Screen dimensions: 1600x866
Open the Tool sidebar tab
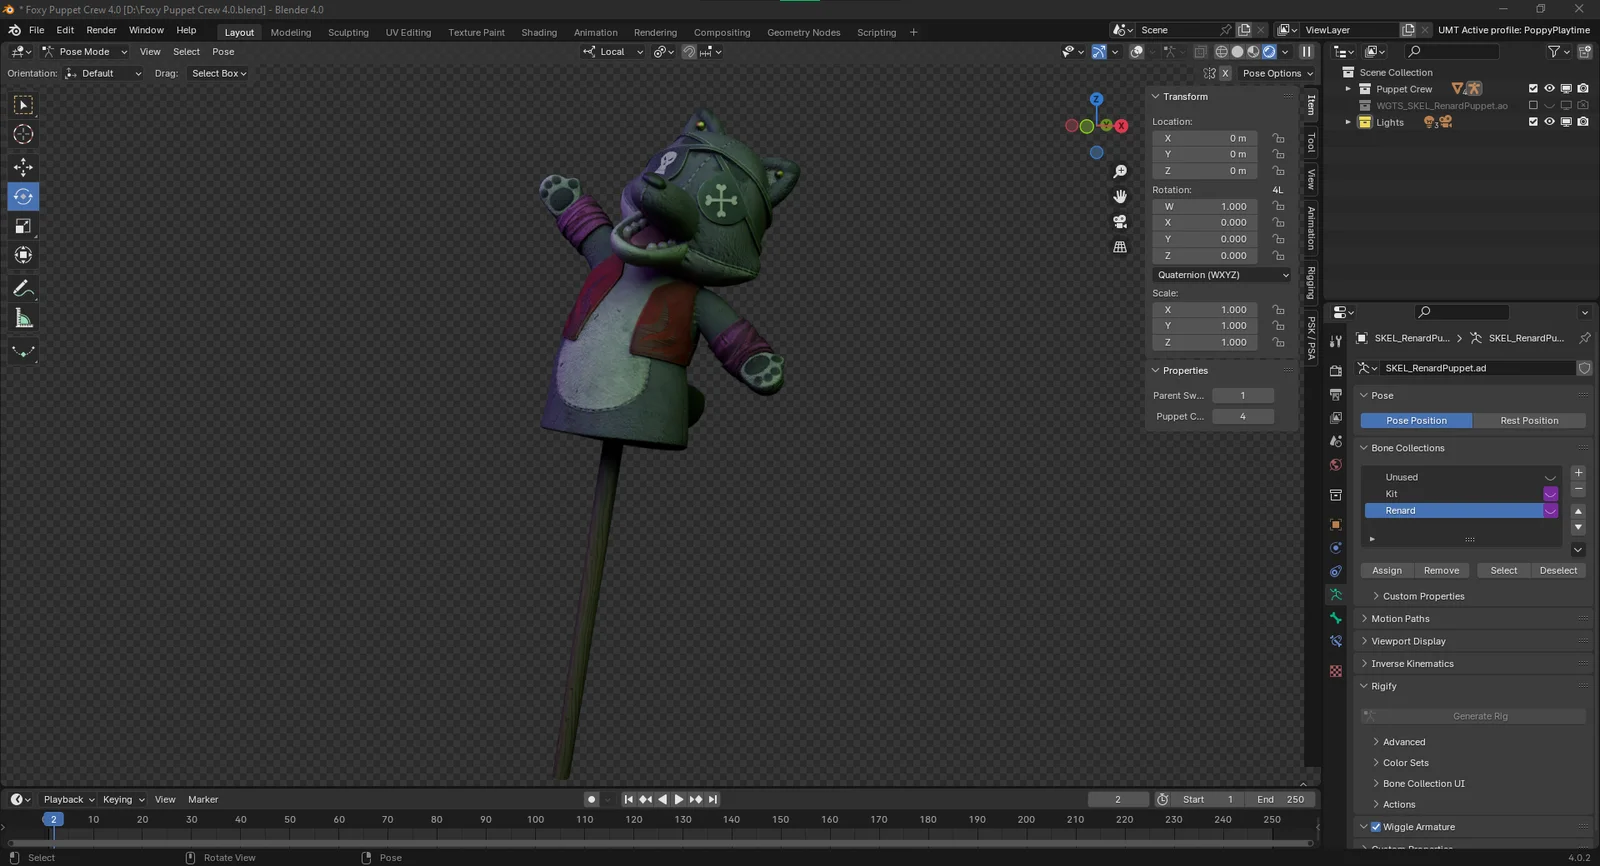coord(1311,143)
